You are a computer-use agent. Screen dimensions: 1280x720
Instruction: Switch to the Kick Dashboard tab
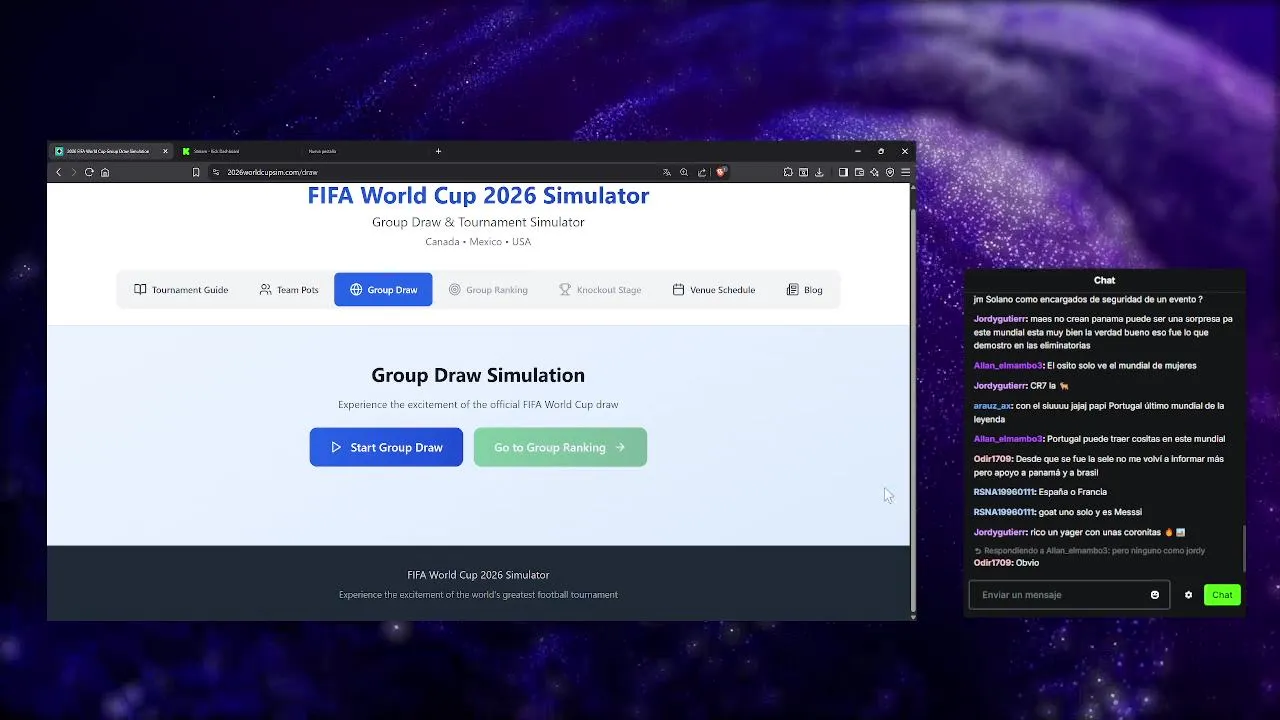(237, 151)
